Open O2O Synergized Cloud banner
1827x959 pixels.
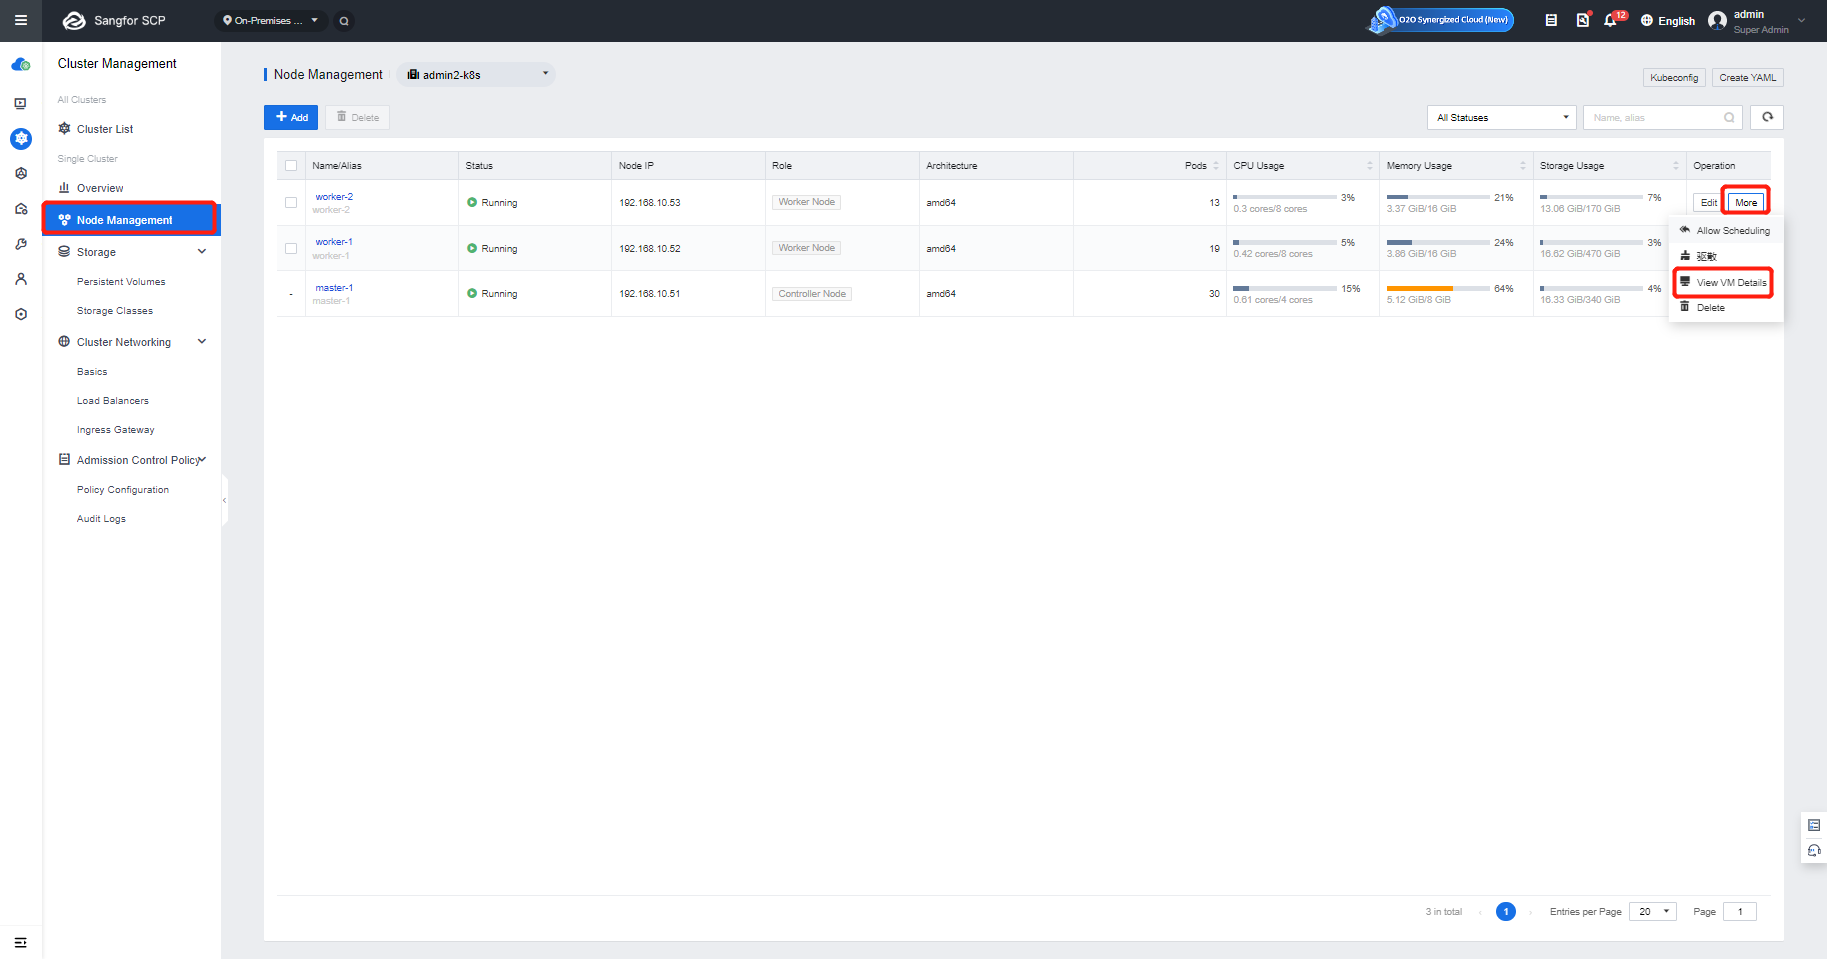[x=1441, y=20]
